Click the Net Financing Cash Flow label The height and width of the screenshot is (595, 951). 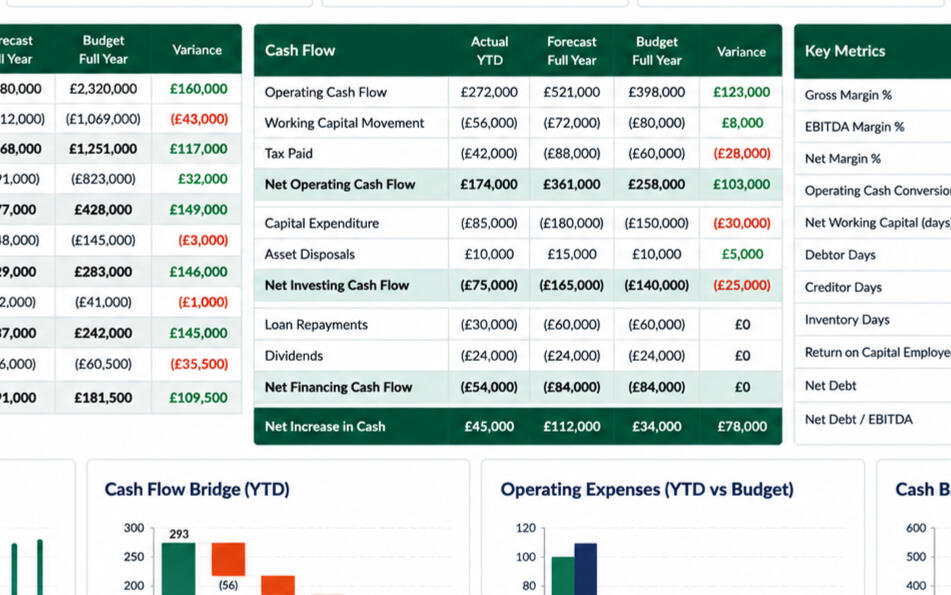tap(338, 387)
